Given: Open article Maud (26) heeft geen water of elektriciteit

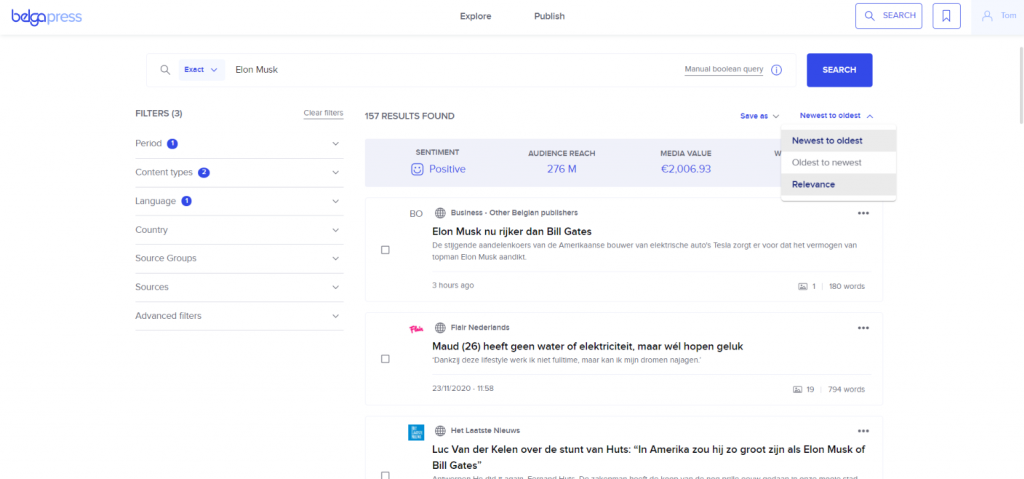Looking at the screenshot, I should pos(588,346).
